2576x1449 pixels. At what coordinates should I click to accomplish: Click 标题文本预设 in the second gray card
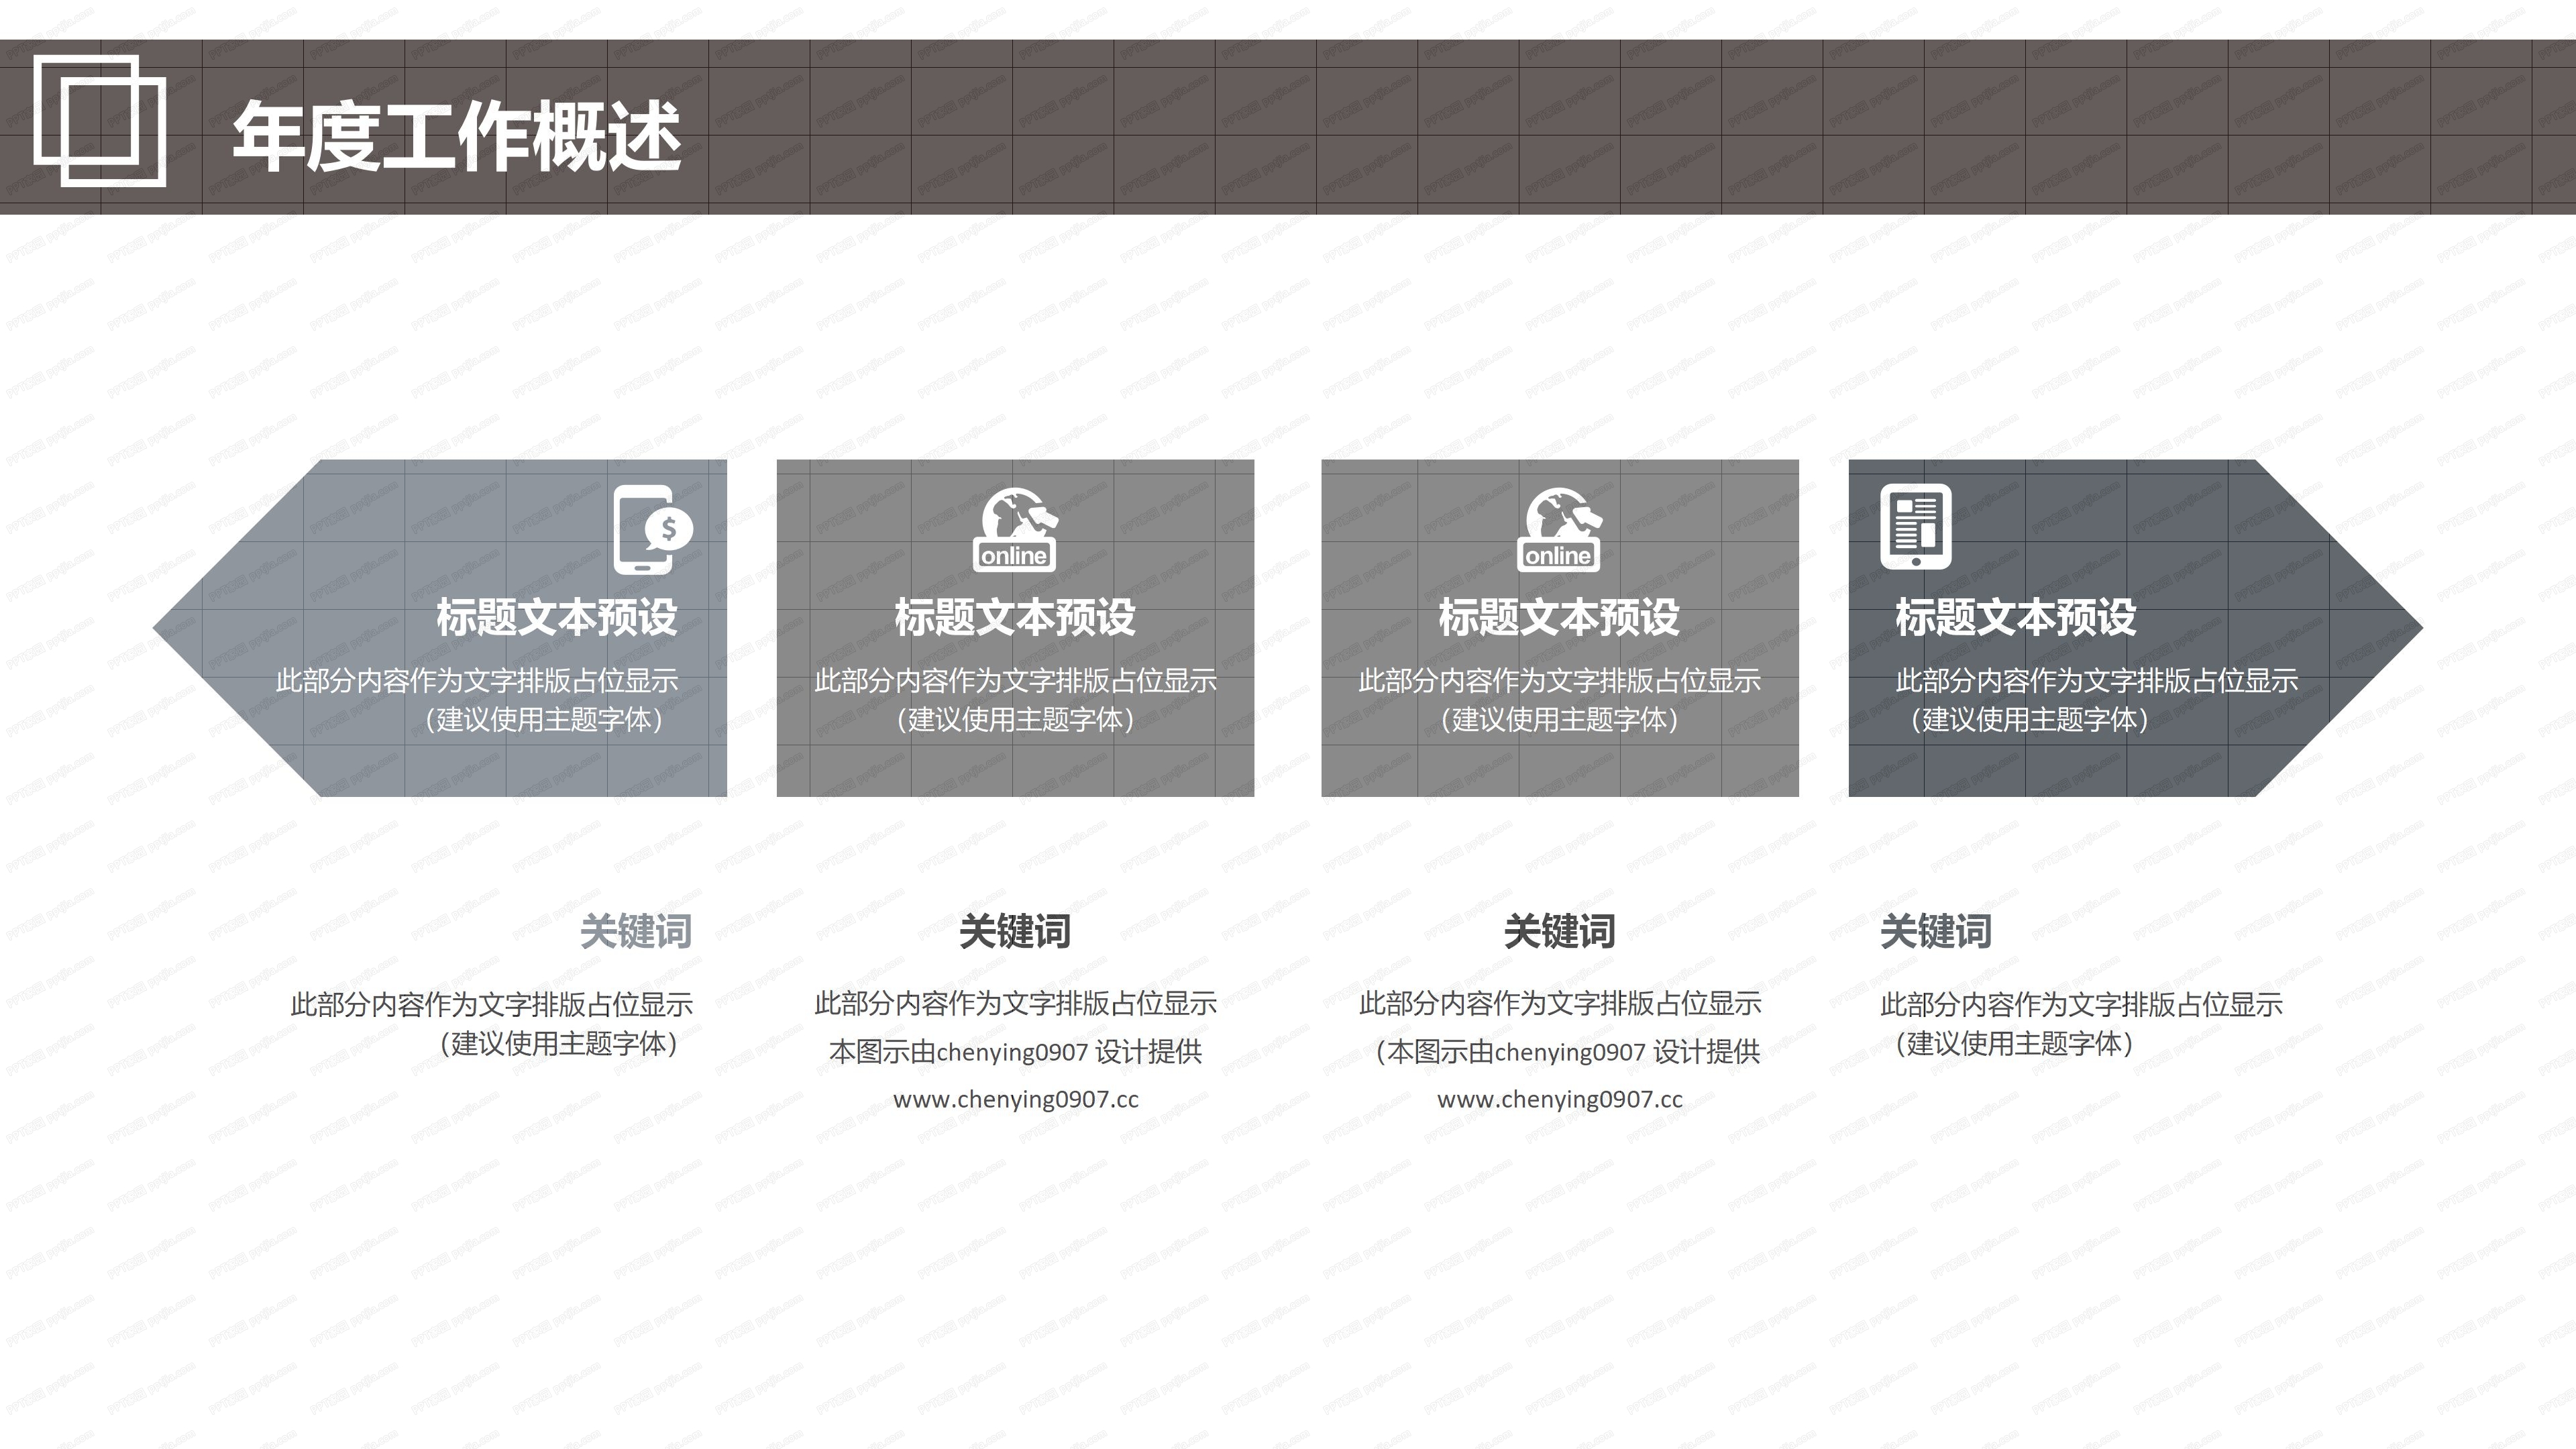point(1015,617)
